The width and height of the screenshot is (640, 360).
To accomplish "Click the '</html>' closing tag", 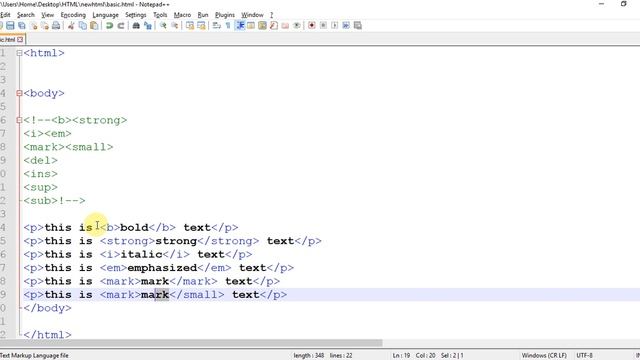I will [47, 335].
